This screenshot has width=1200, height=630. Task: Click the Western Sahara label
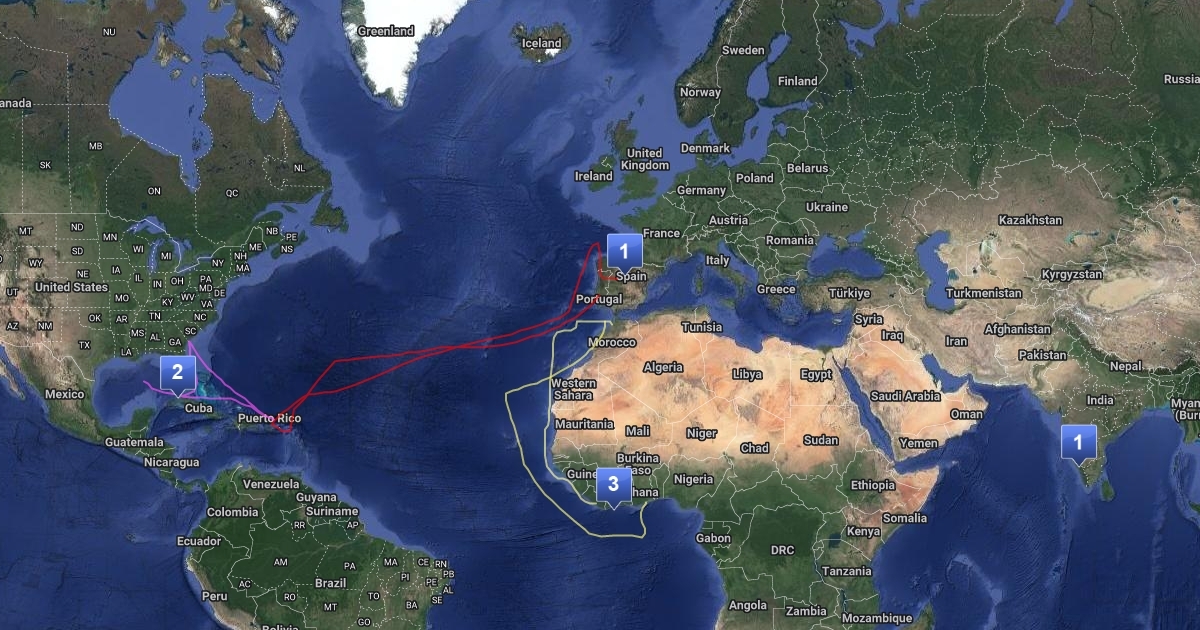573,389
